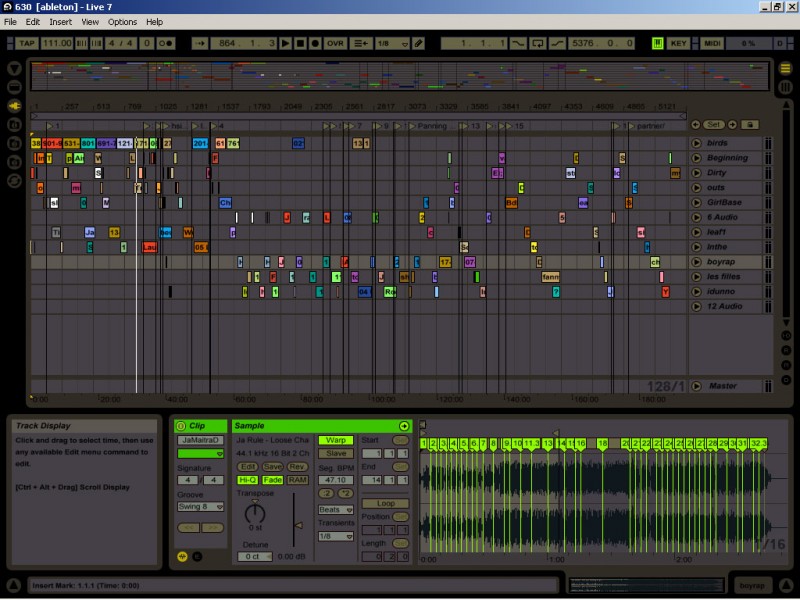Toggle the Draw Mode pencil icon

pos(418,44)
